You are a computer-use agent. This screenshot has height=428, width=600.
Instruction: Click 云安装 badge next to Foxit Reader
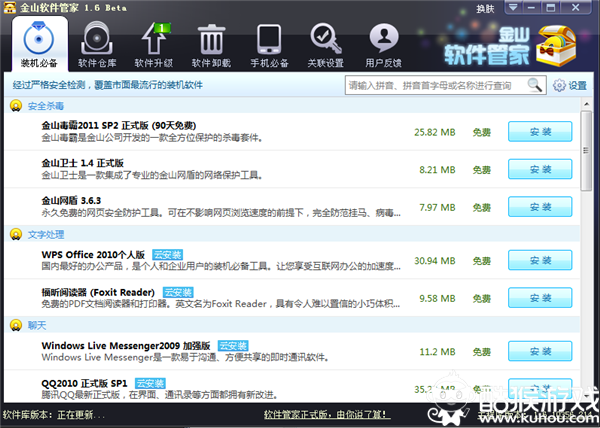178,292
